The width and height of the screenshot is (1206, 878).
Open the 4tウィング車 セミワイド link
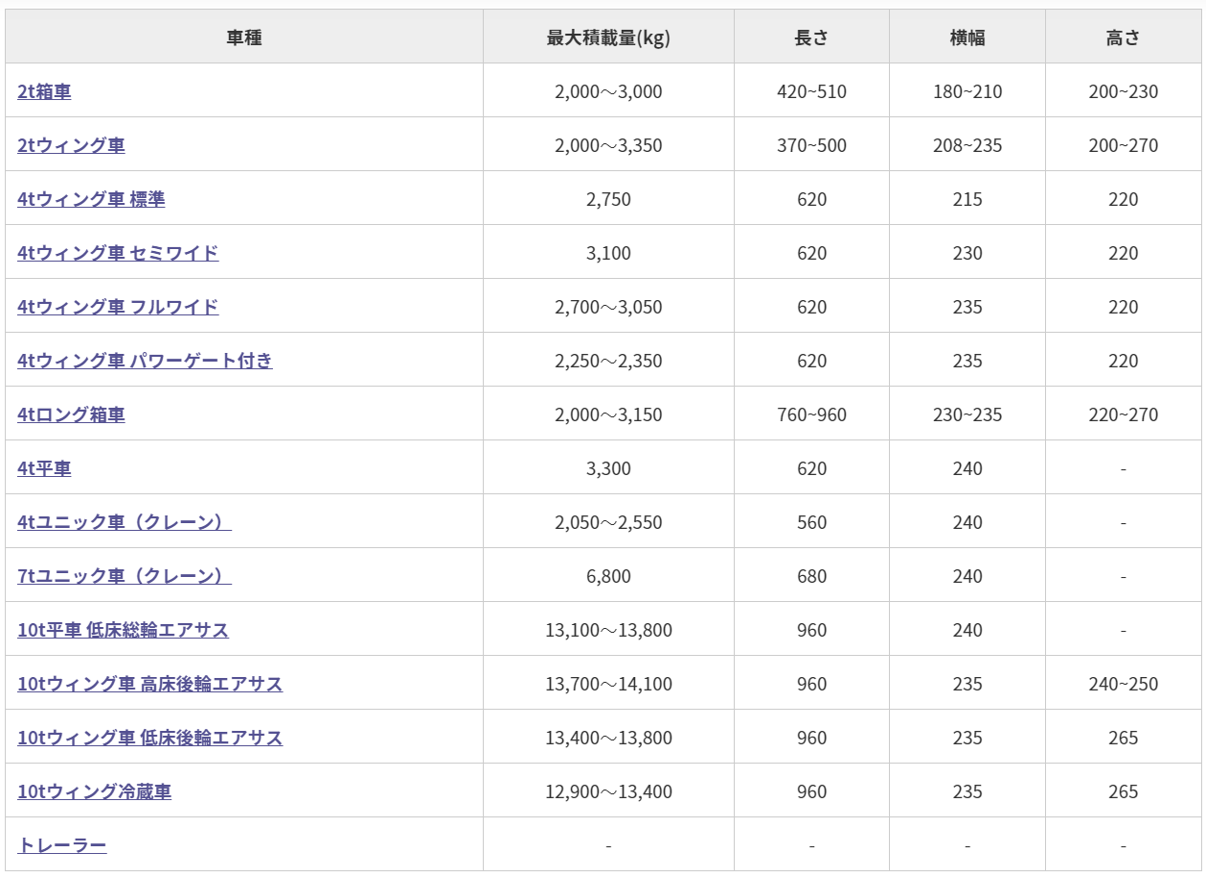coord(118,253)
